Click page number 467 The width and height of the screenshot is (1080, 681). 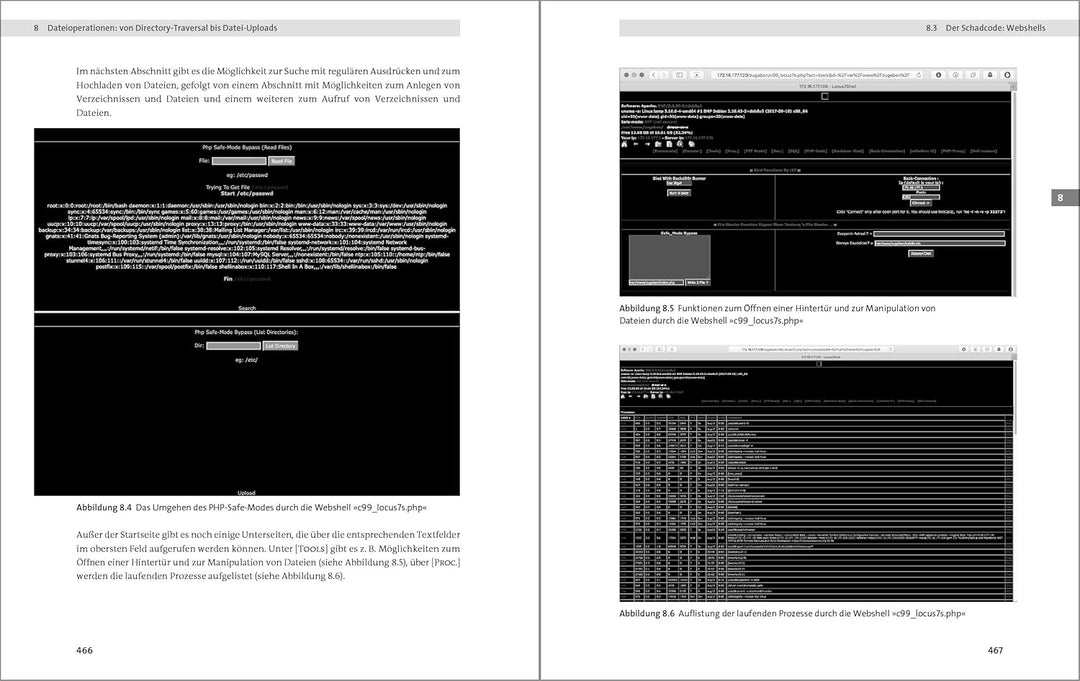pos(995,650)
